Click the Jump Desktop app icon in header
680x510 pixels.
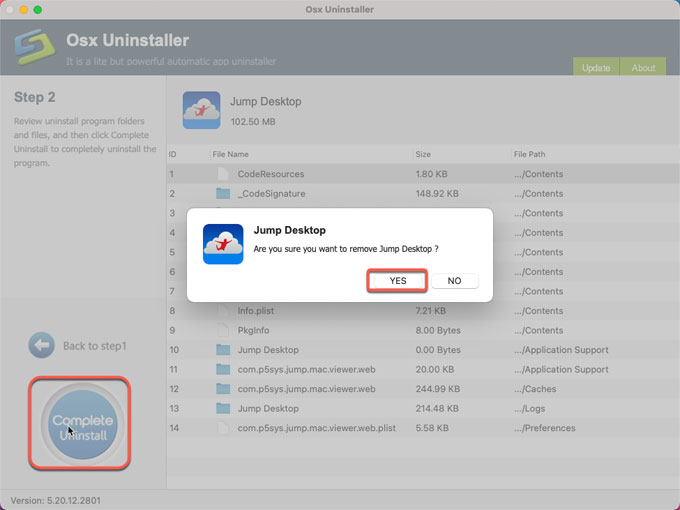[x=202, y=111]
